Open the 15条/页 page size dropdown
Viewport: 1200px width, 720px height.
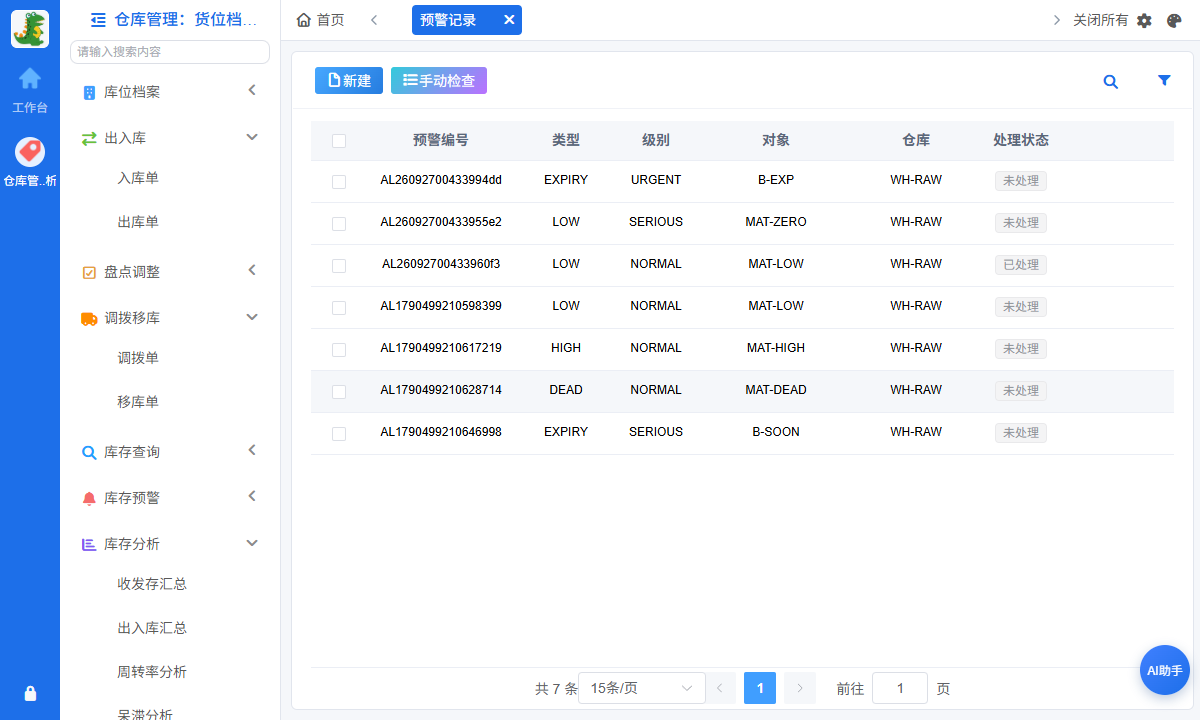642,688
